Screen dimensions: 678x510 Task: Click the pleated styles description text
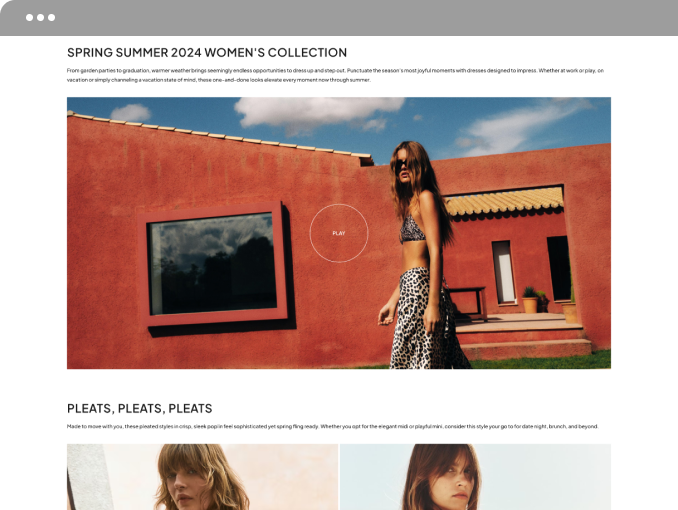tap(333, 427)
